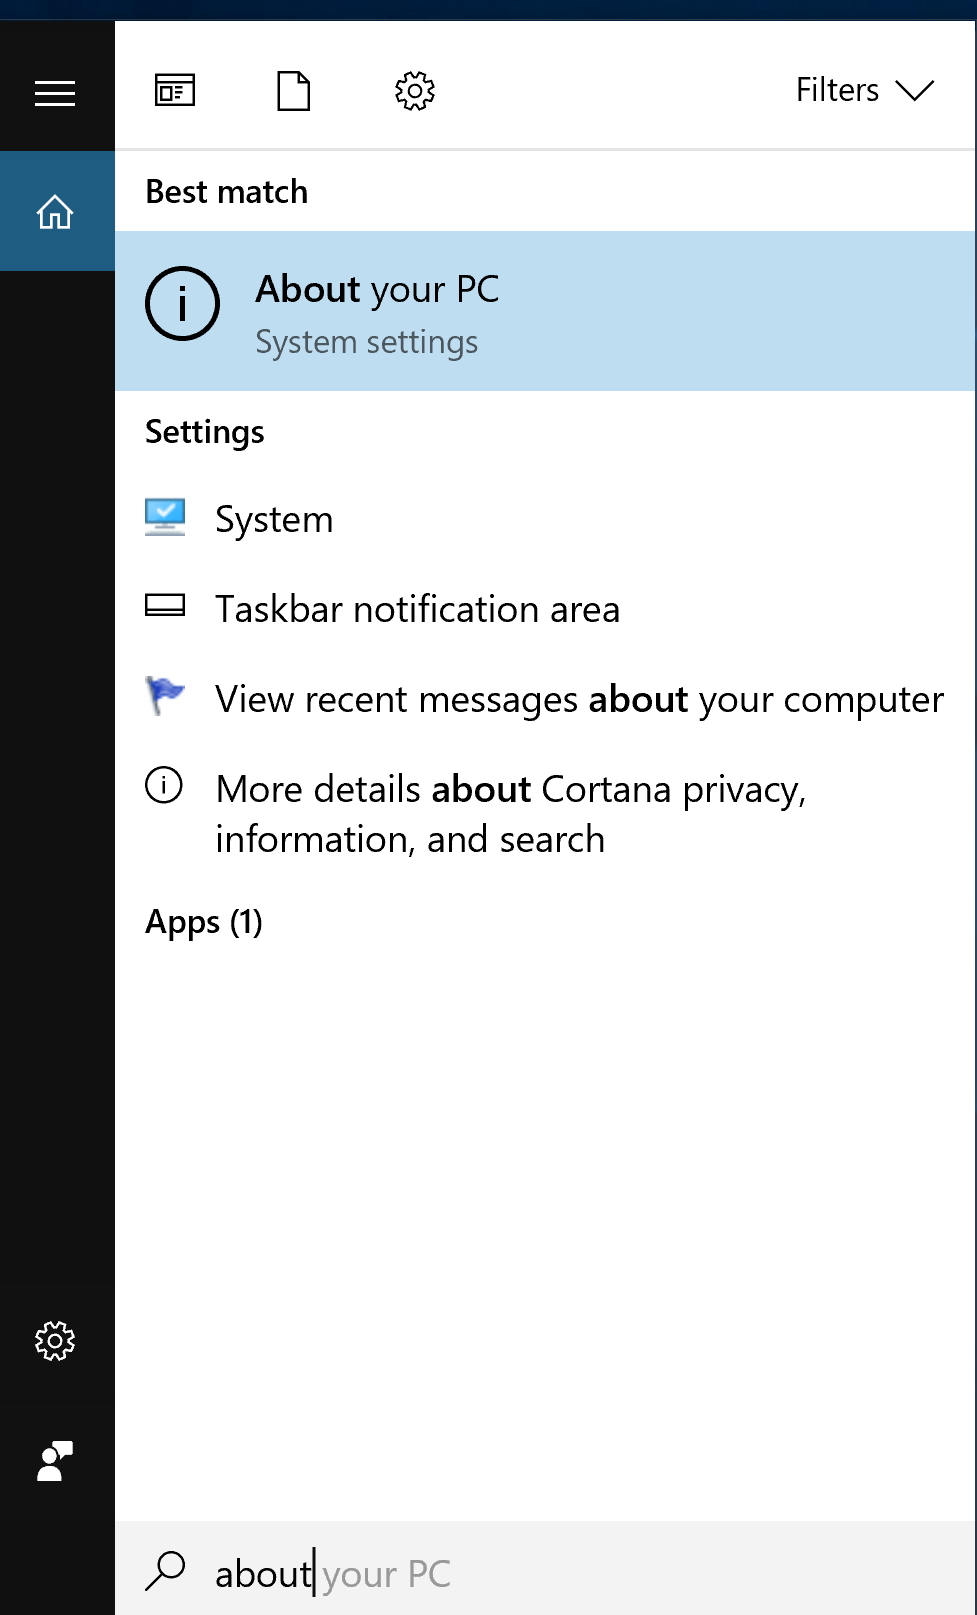Click the magnifier icon in the search box
Viewport: 977px width, 1615px height.
166,1571
